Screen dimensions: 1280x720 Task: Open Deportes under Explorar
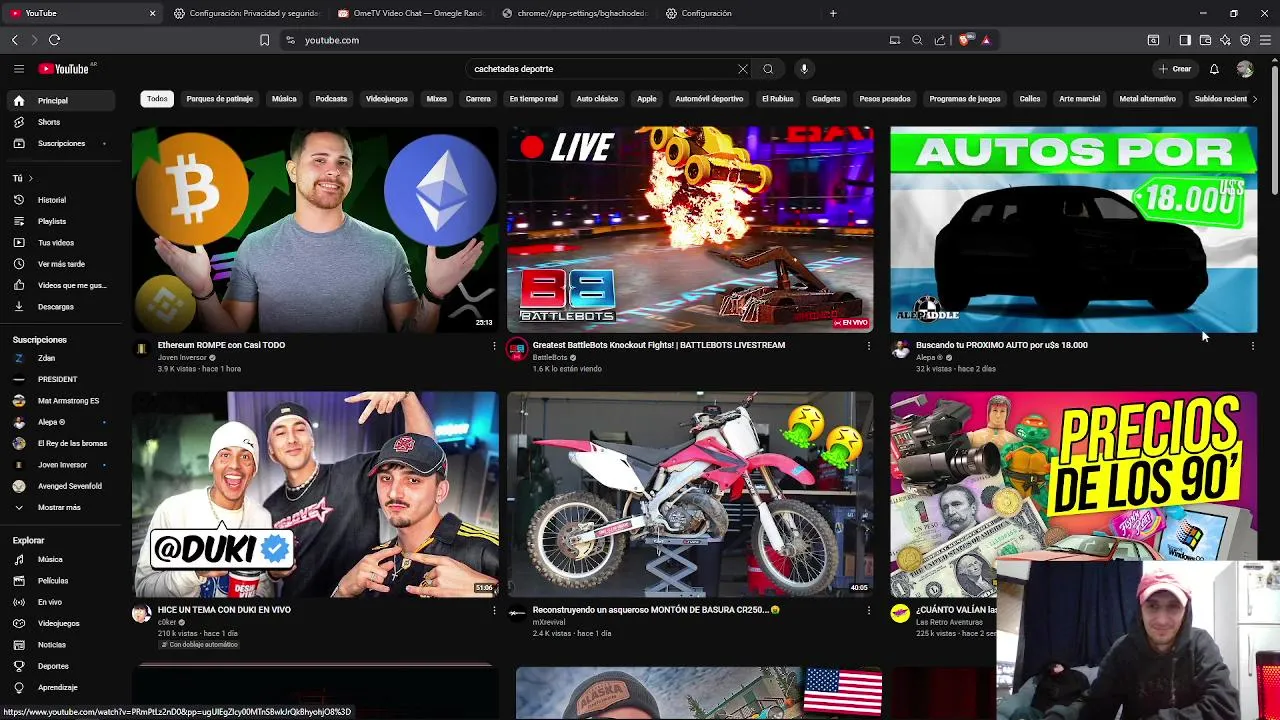[60, 666]
